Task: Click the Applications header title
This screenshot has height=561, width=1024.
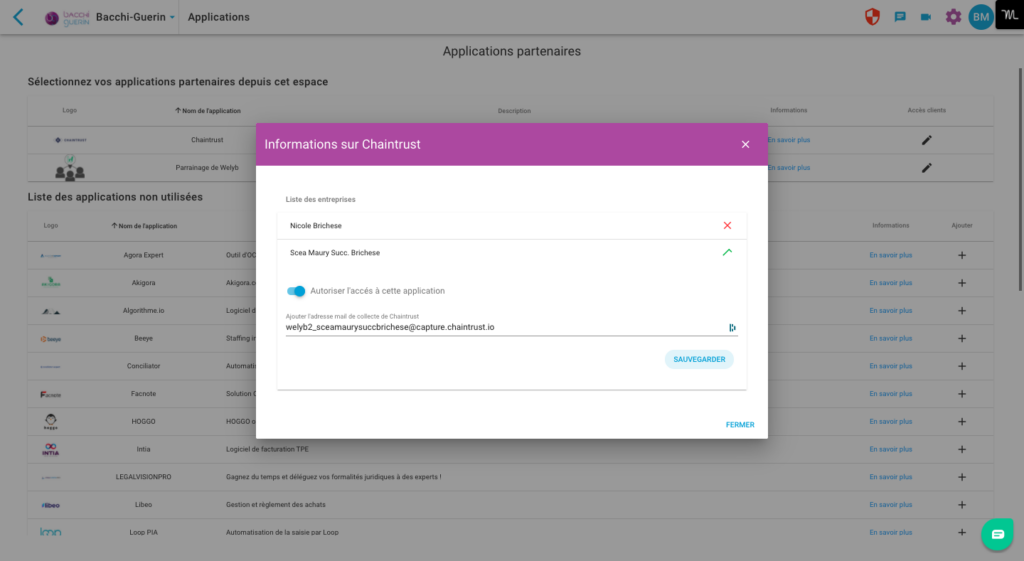Action: coord(219,17)
